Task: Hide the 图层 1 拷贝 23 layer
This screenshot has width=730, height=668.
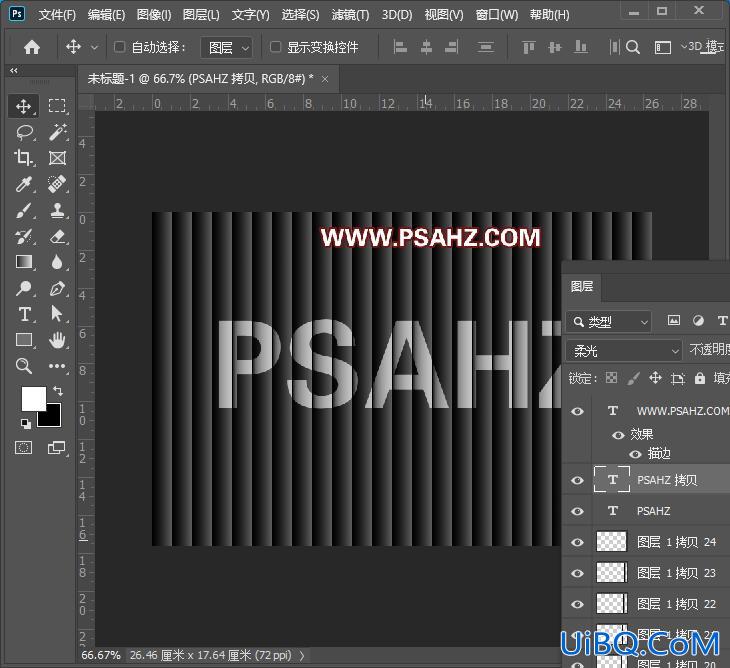Action: tap(577, 573)
